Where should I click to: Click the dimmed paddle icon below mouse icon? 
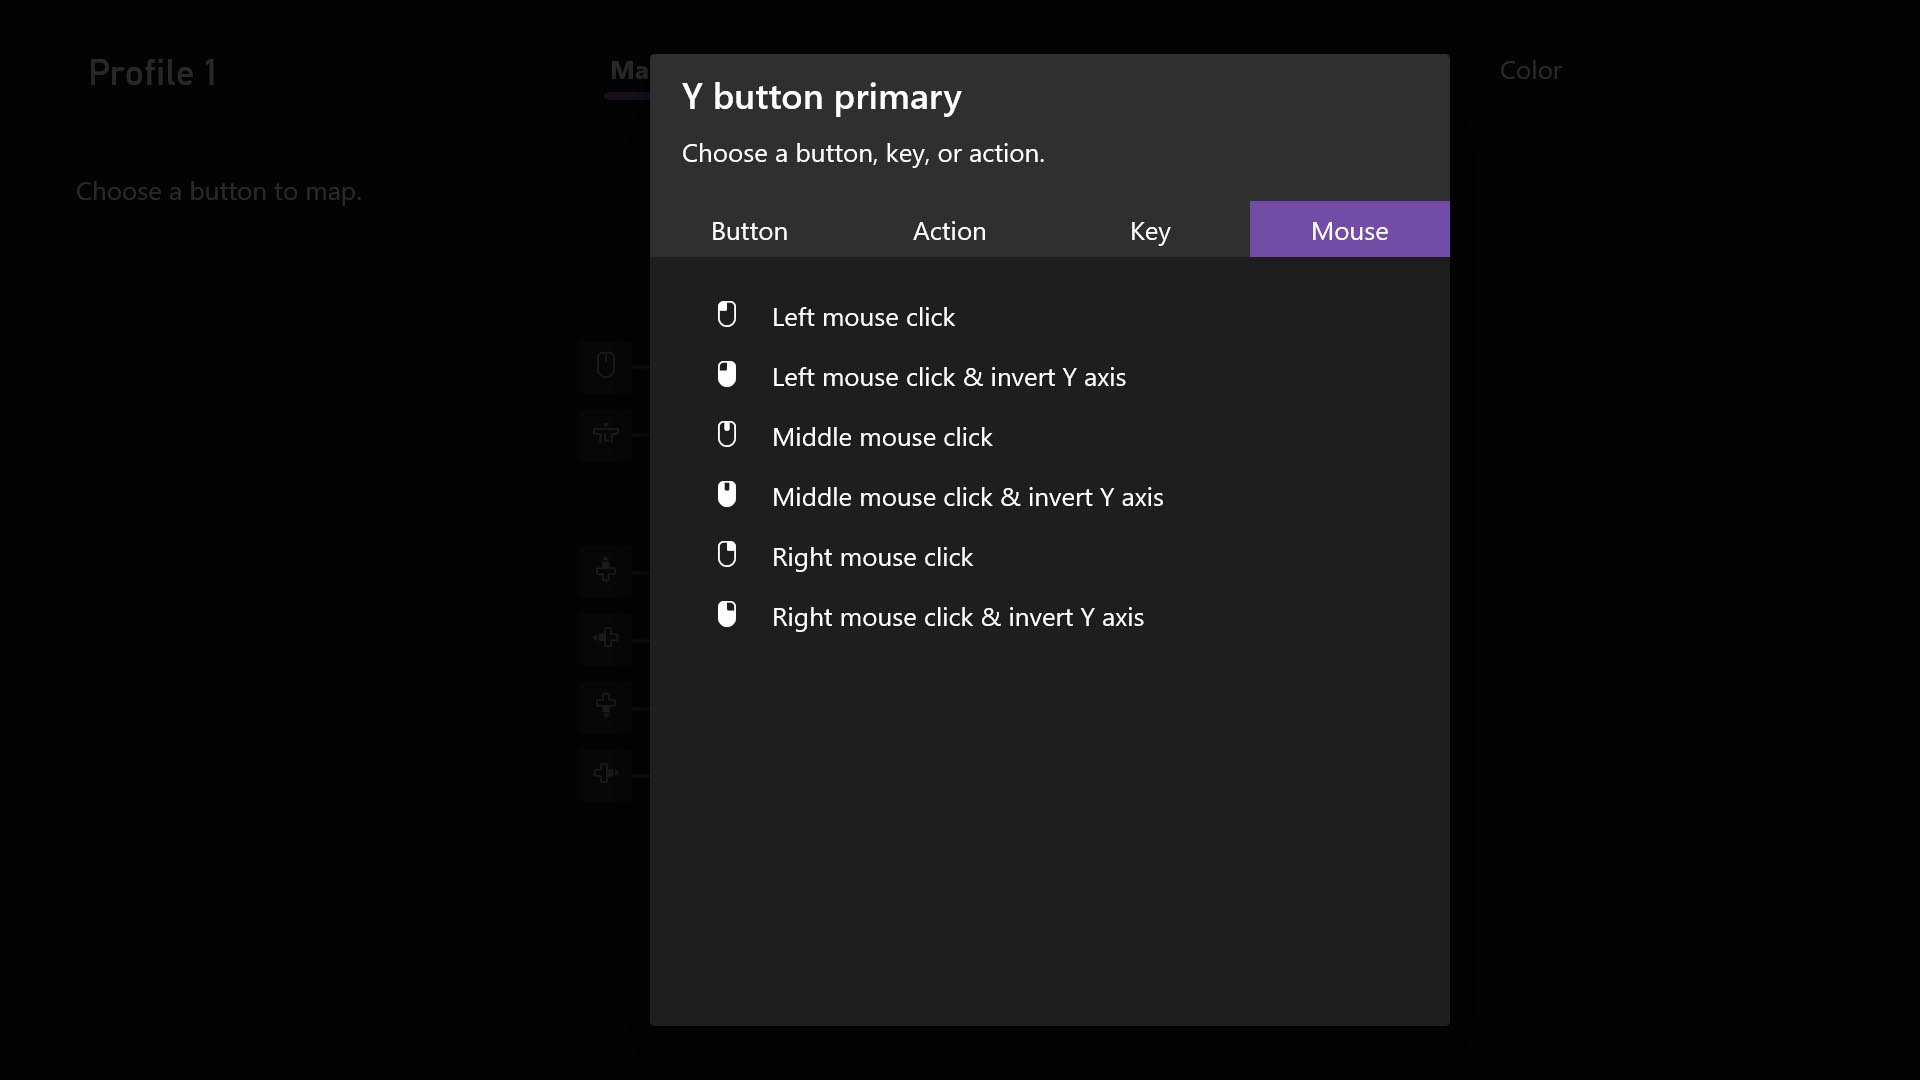(605, 434)
